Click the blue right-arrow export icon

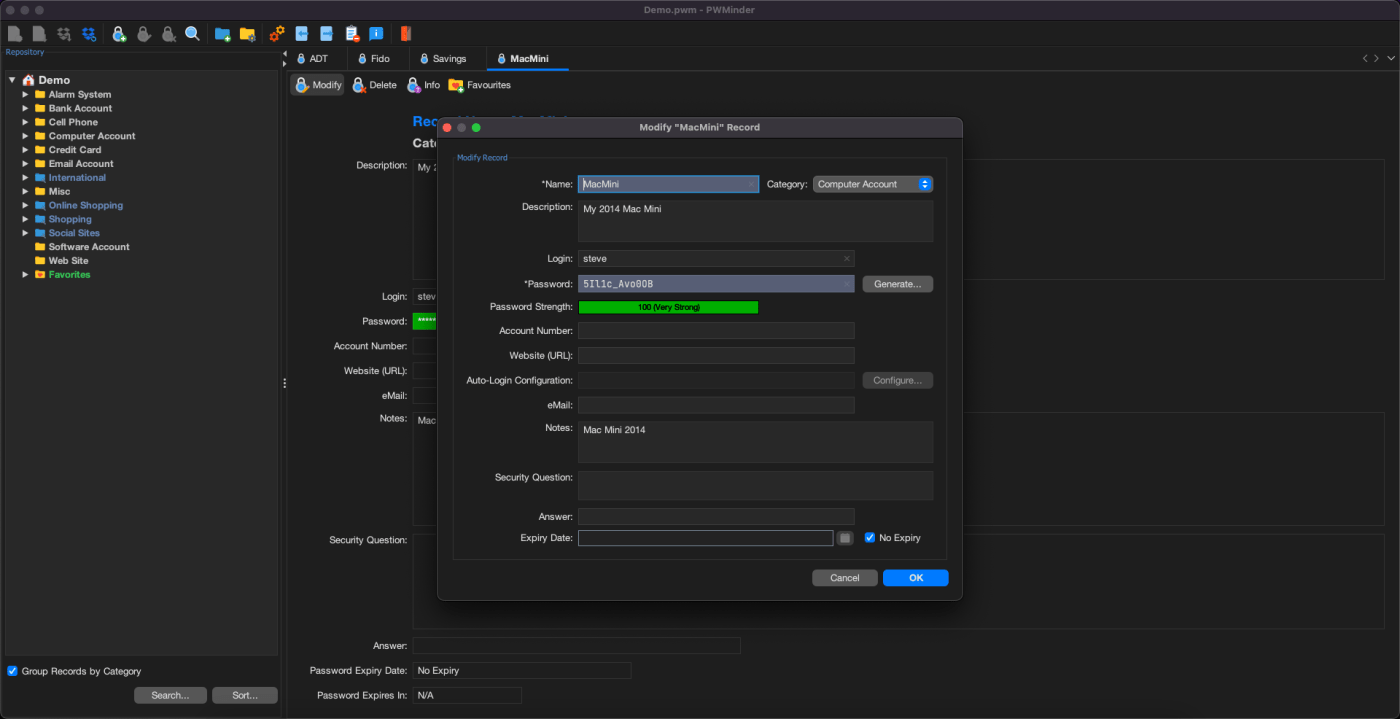click(326, 34)
